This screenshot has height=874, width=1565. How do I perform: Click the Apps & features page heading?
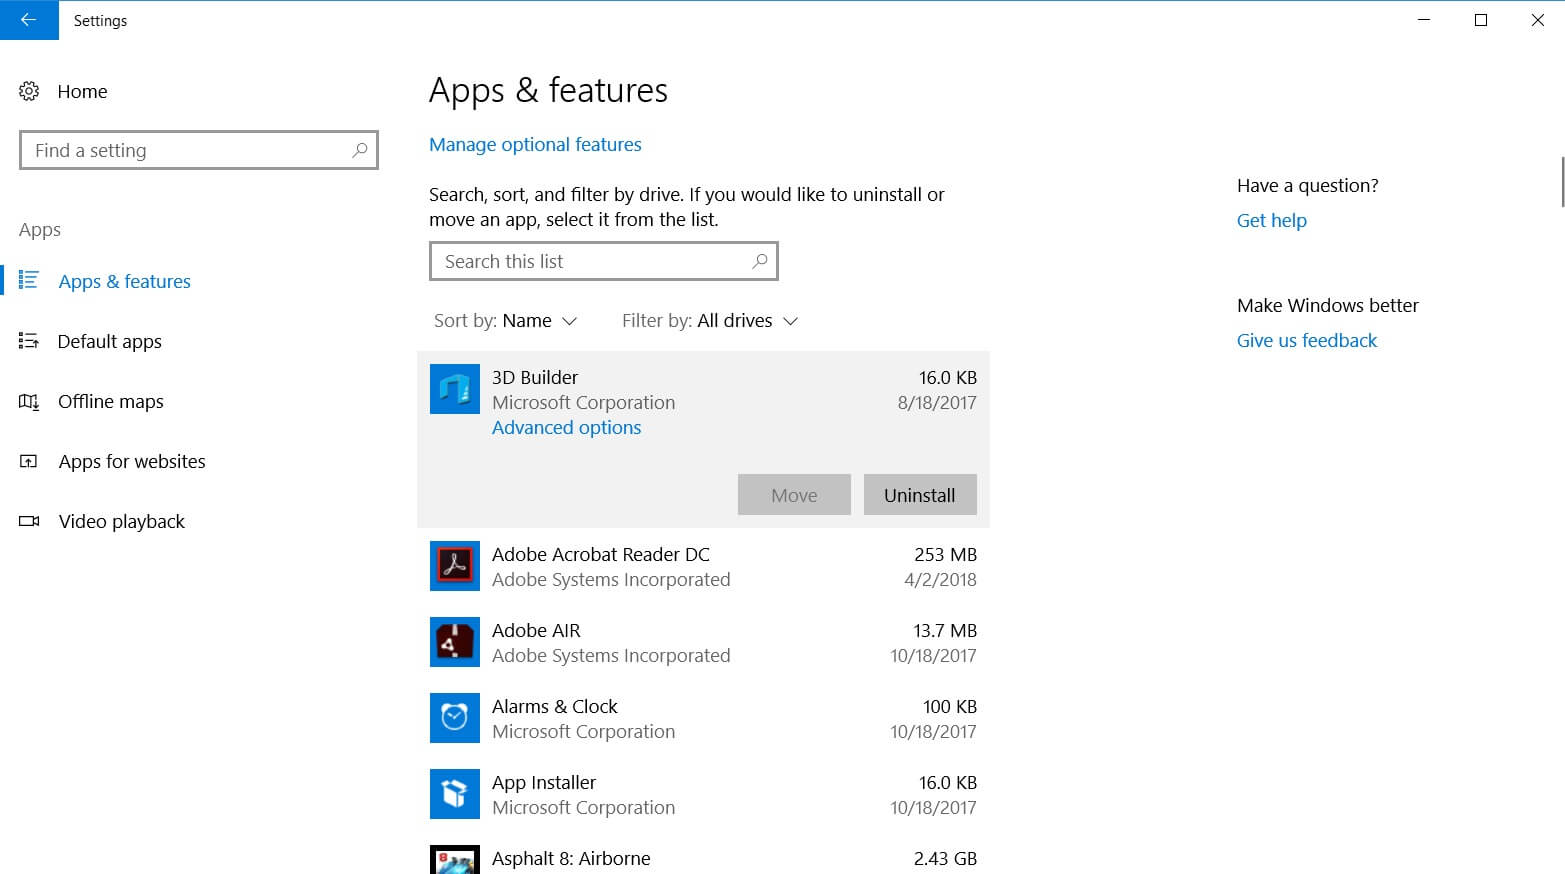pyautogui.click(x=548, y=90)
